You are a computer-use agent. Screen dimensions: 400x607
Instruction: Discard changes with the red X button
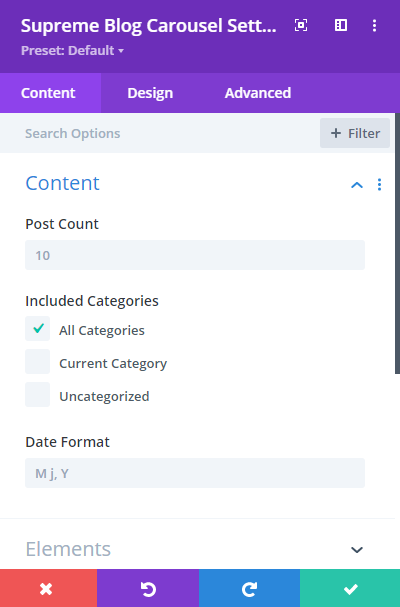(x=48, y=588)
